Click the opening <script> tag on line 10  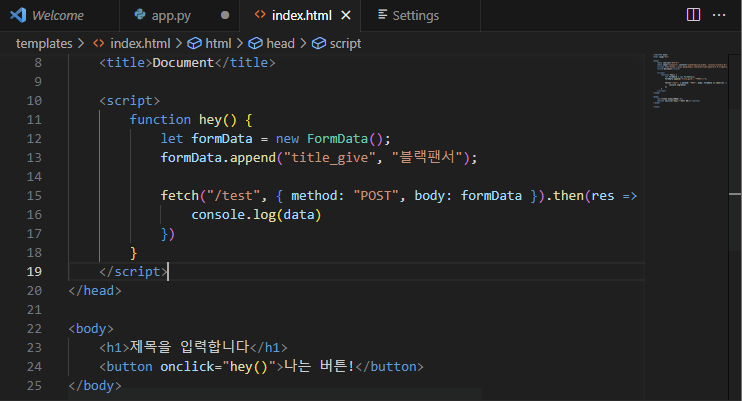point(130,101)
